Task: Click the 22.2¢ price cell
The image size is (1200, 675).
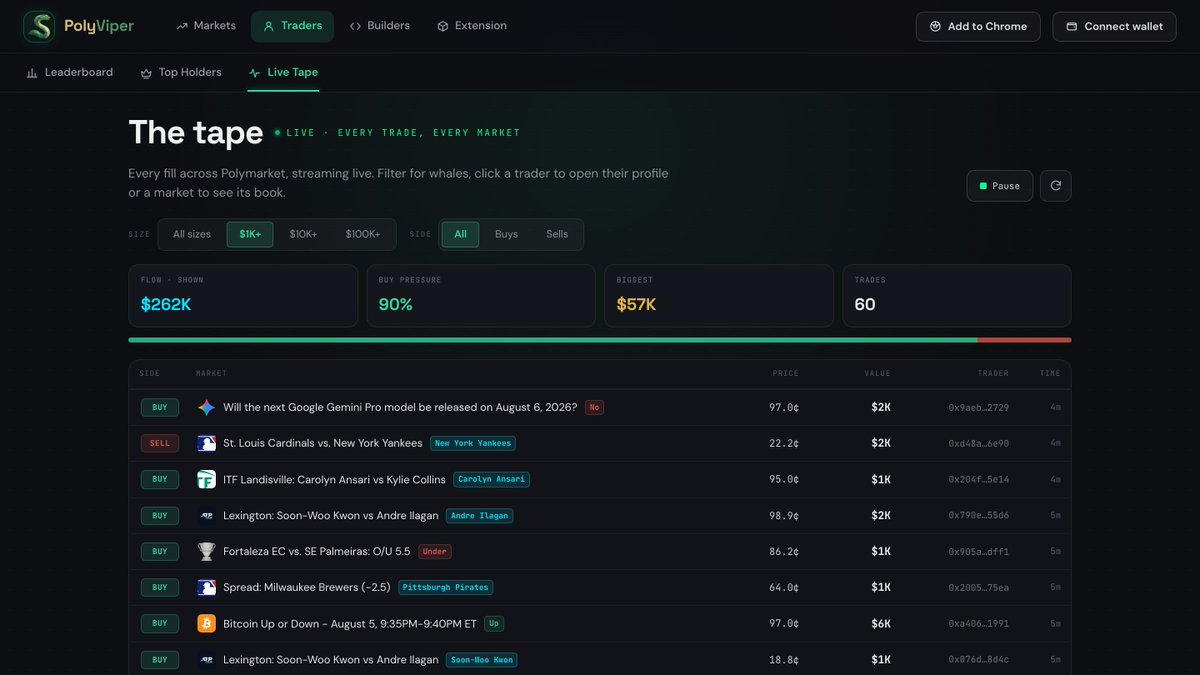Action: coord(785,443)
